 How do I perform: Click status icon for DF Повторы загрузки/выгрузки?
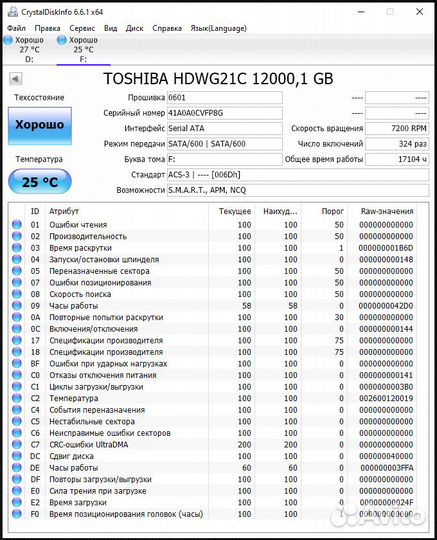(x=17, y=479)
